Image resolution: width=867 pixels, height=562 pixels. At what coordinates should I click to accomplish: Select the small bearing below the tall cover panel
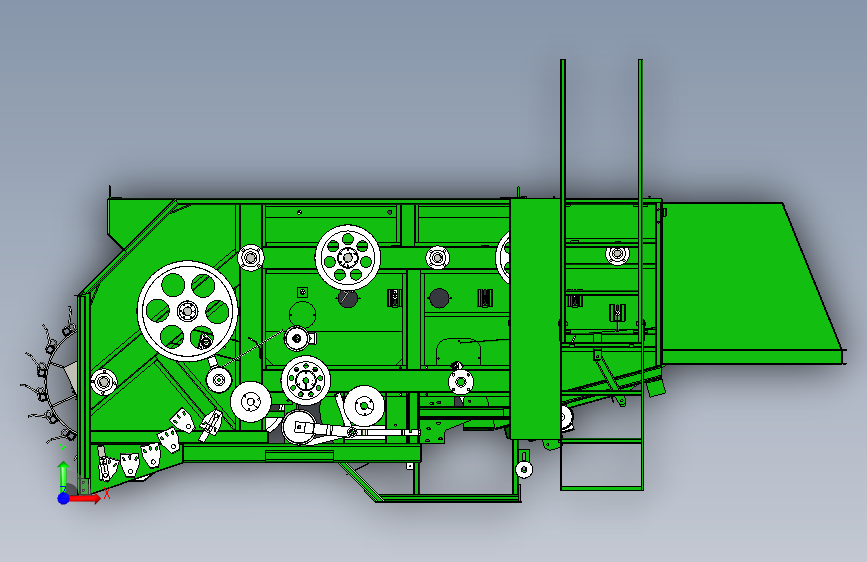pos(524,470)
